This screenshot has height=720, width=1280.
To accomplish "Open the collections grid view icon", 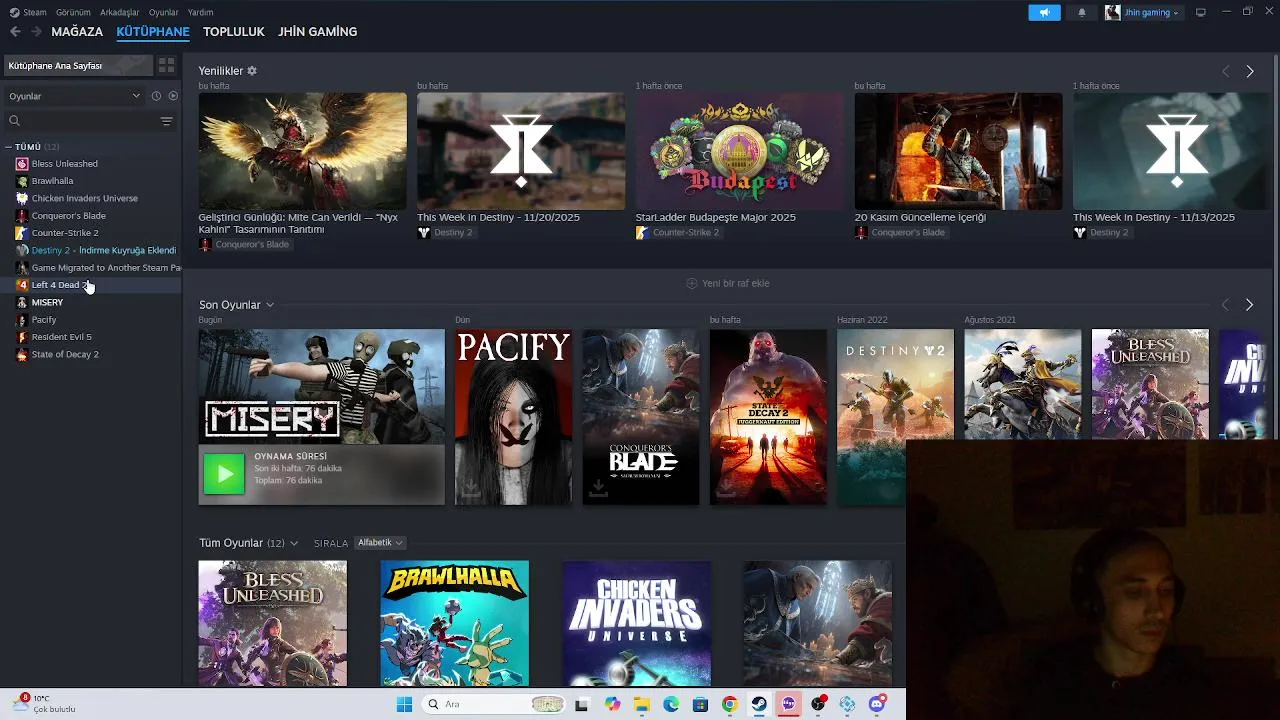I will [166, 65].
